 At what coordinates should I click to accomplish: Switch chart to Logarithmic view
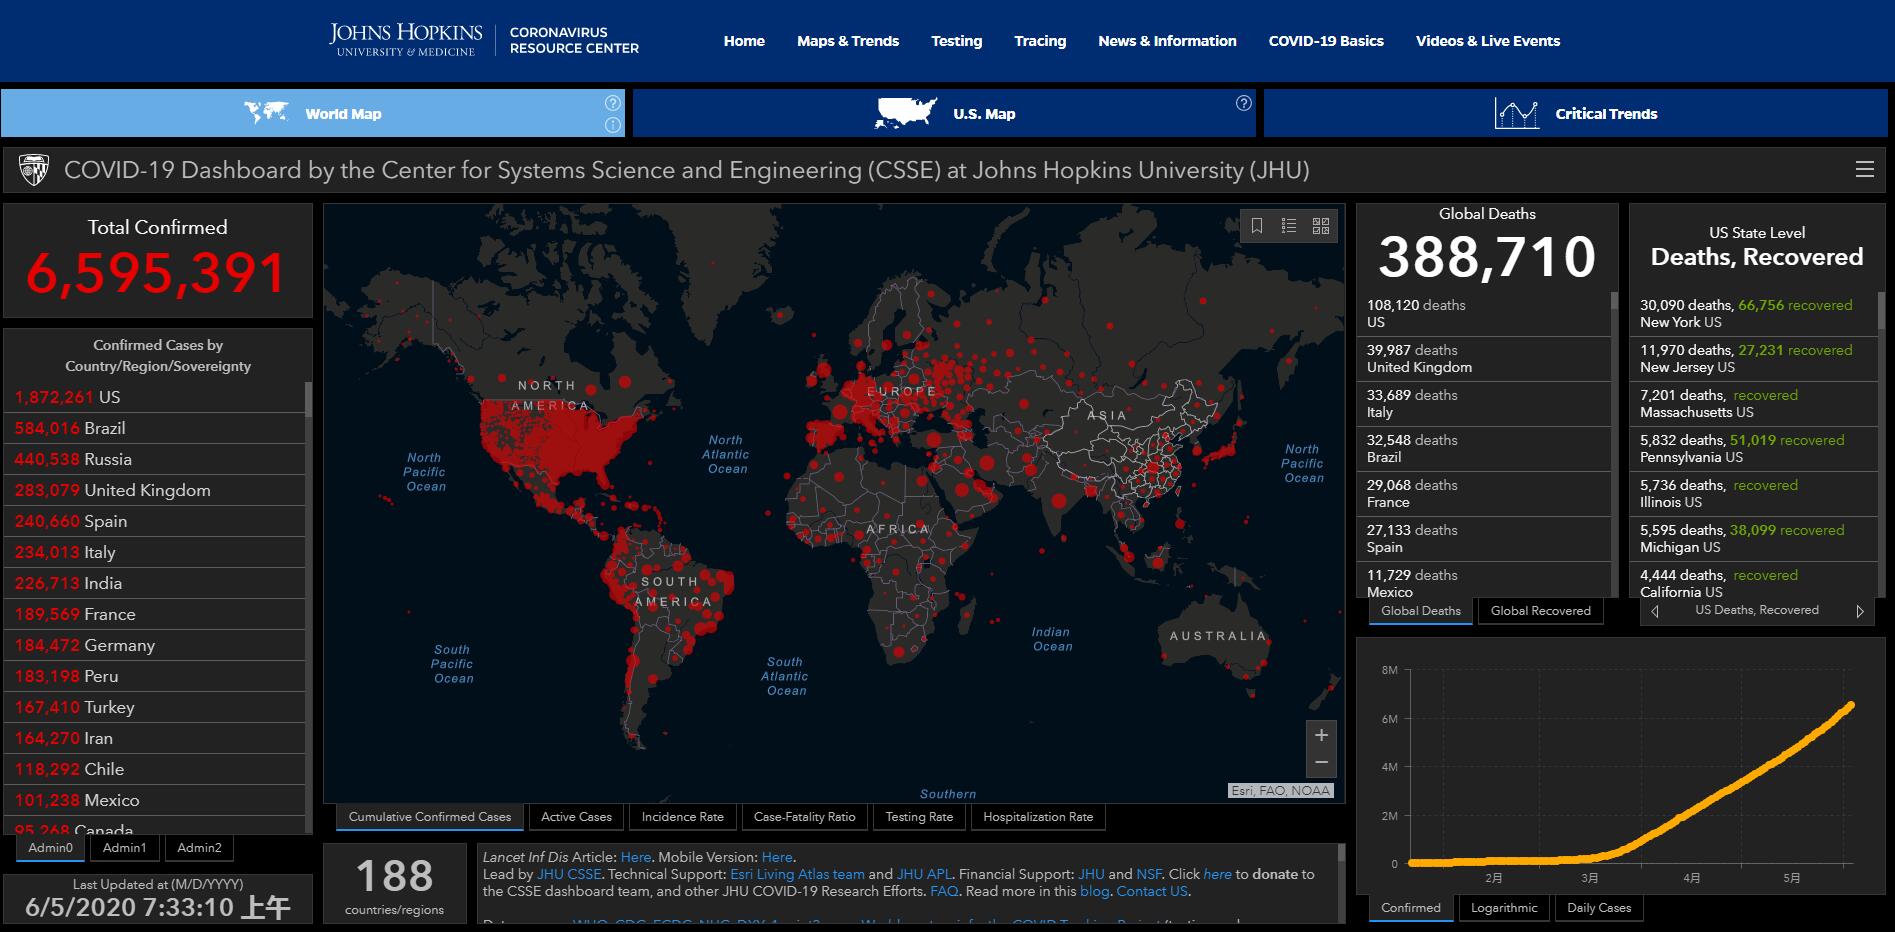pos(1503,908)
